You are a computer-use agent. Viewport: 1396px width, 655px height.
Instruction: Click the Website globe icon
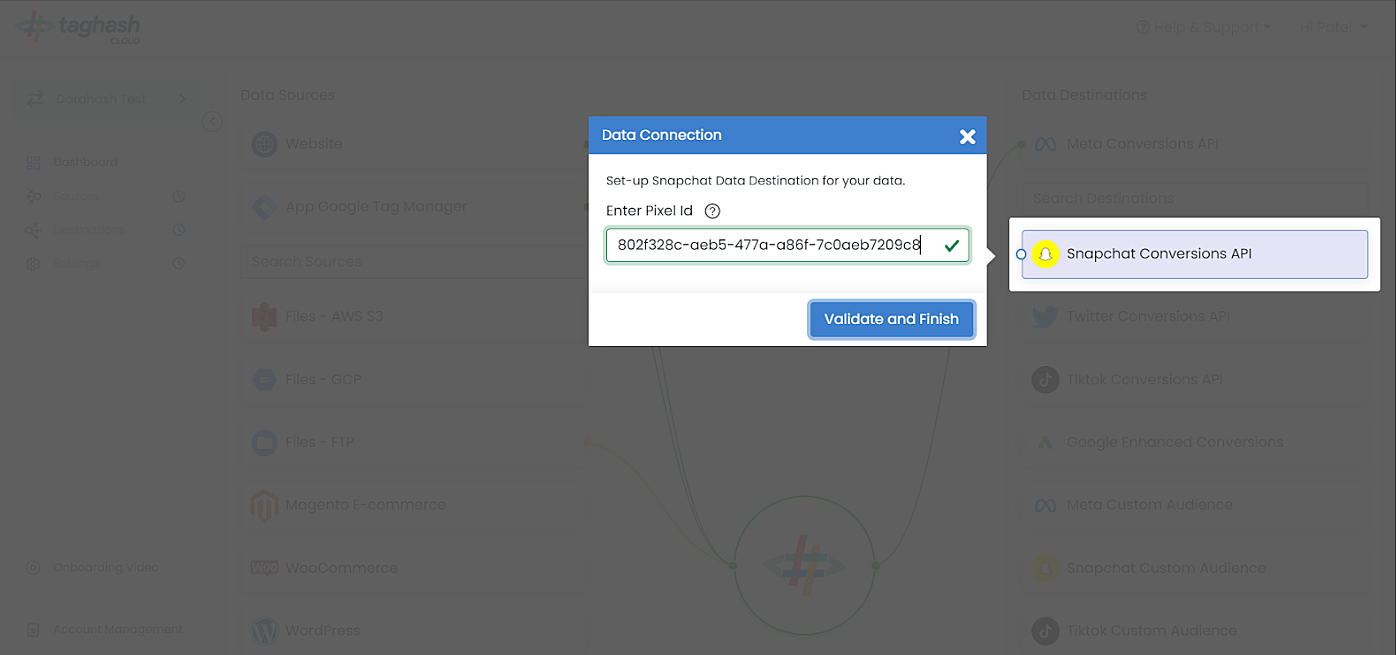click(x=264, y=144)
